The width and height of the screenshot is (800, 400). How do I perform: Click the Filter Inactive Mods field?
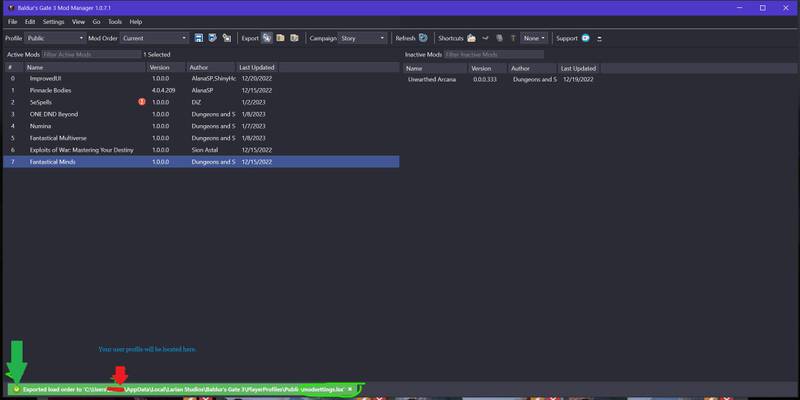(x=494, y=54)
